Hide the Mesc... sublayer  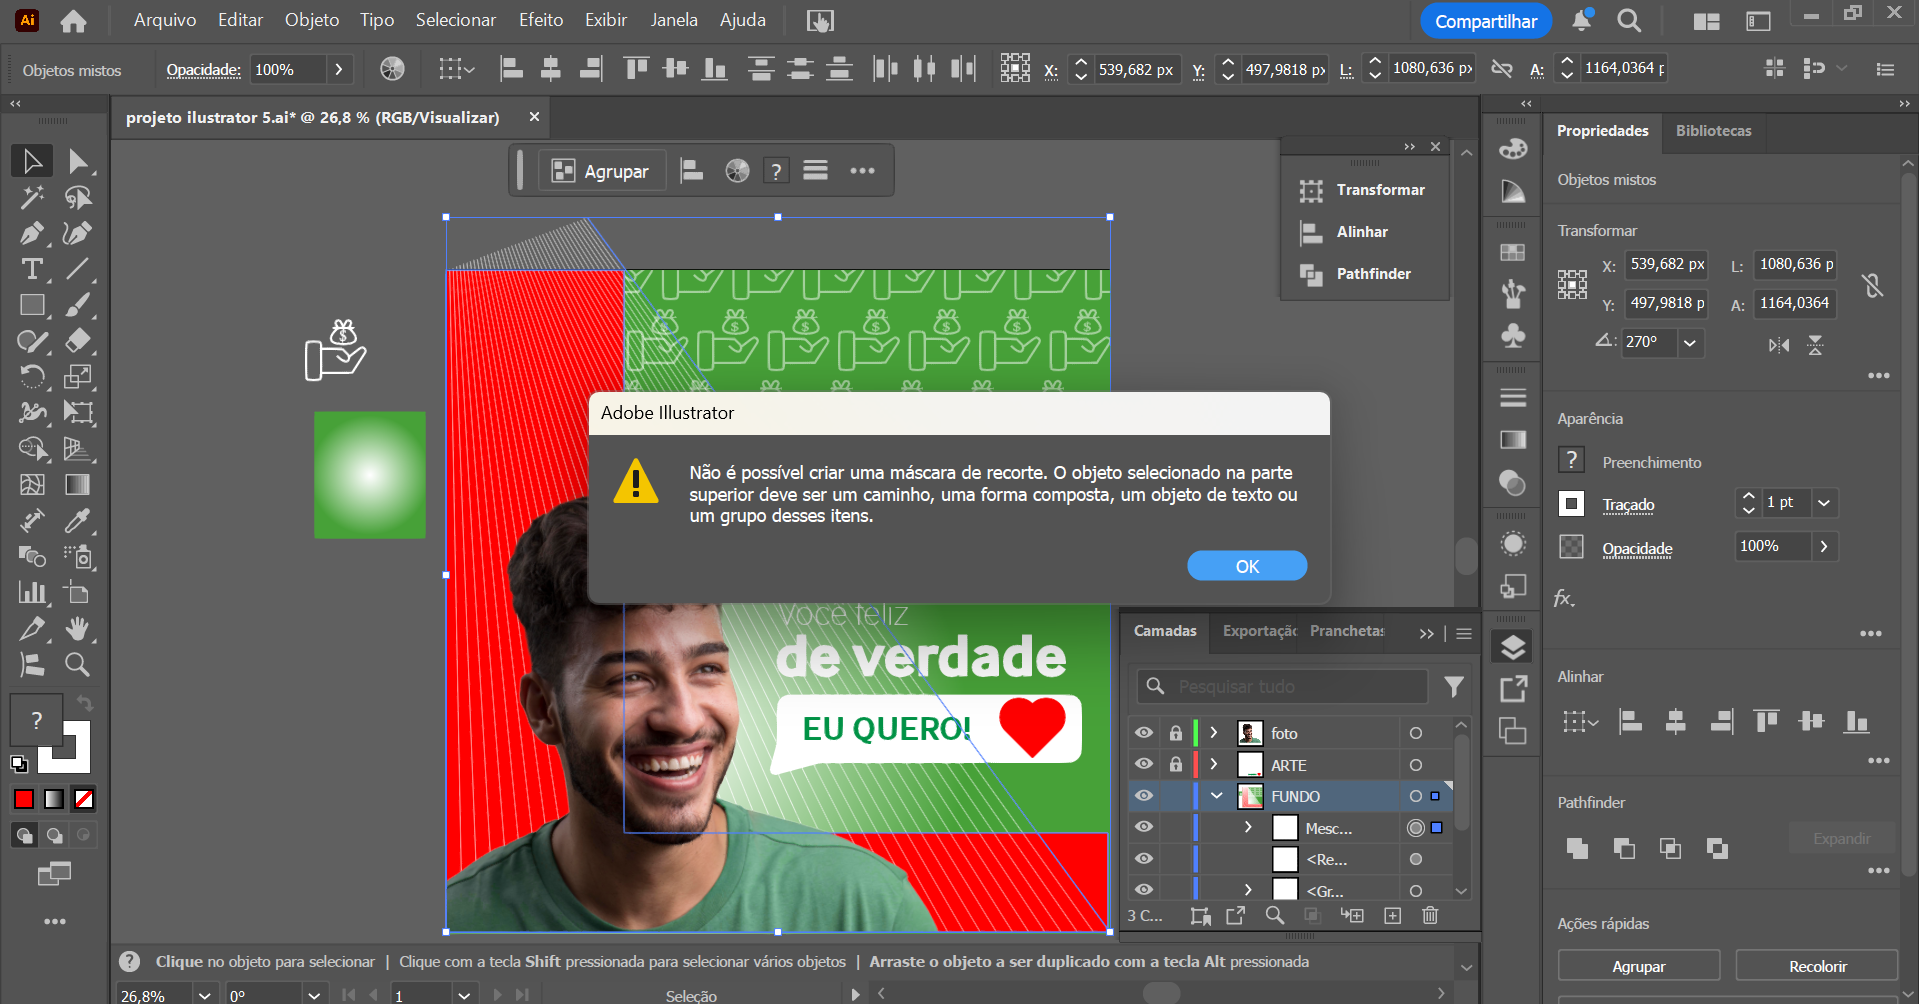click(x=1144, y=827)
